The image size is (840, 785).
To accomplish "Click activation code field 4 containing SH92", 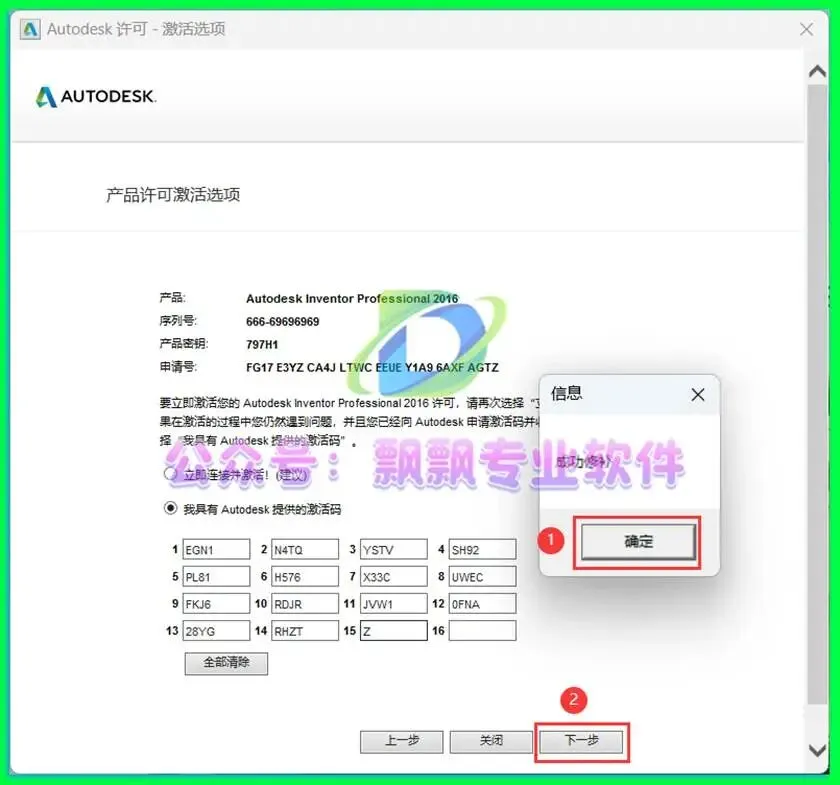I will click(483, 549).
